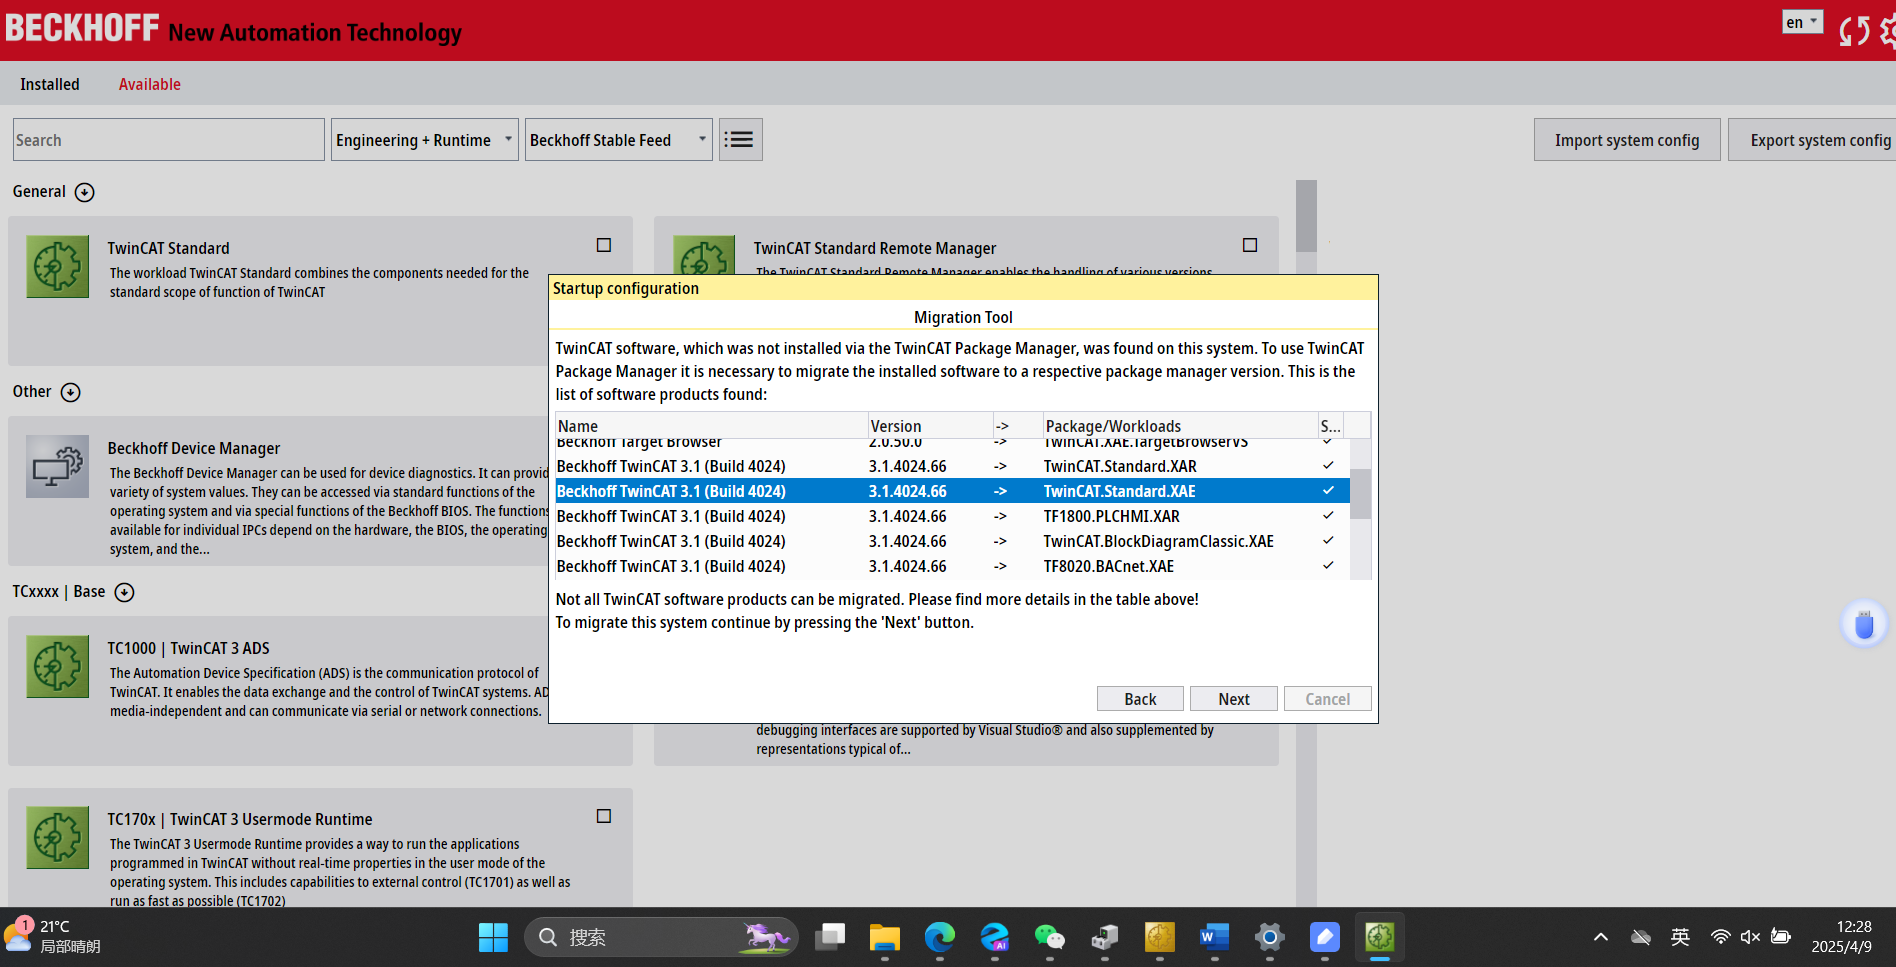Click the clock and date in the taskbar
Screen dimensions: 1896x967
tap(1843, 937)
